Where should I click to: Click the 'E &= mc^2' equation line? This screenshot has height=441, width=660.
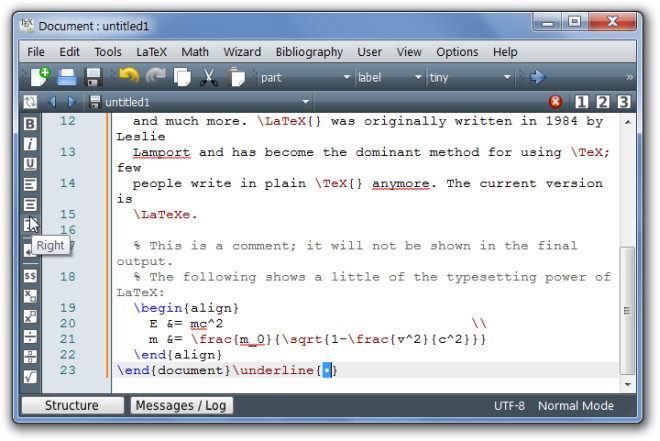[186, 324]
